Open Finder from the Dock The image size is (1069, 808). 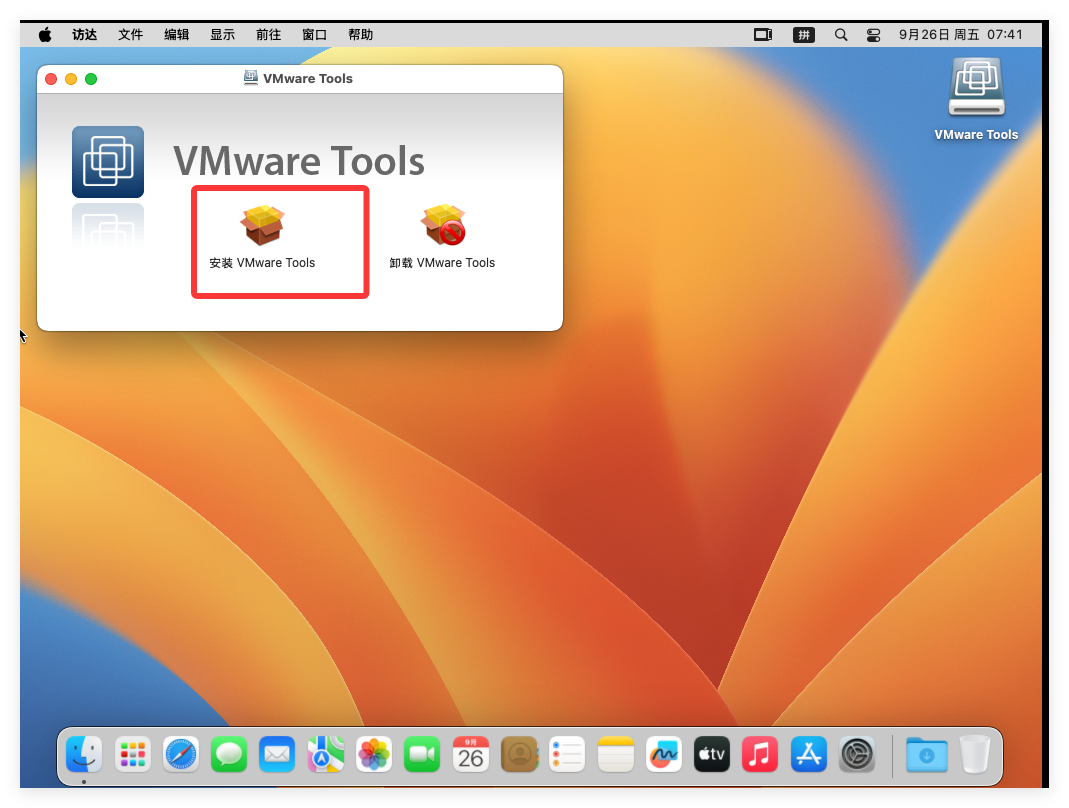84,754
